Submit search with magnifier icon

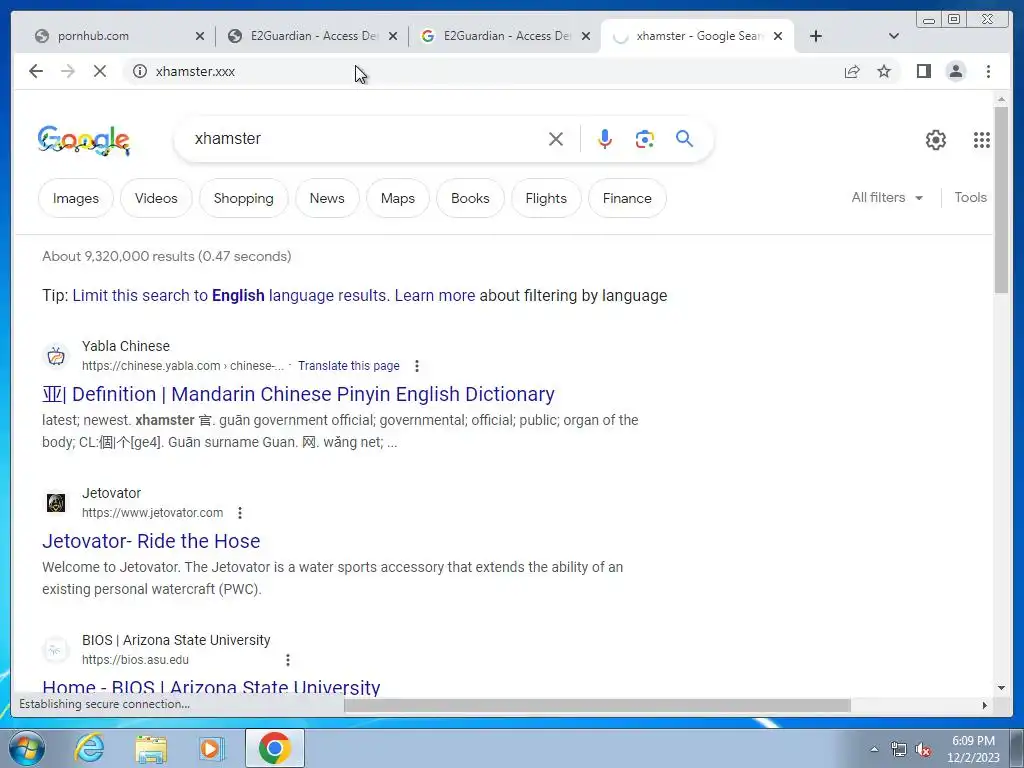[684, 138]
